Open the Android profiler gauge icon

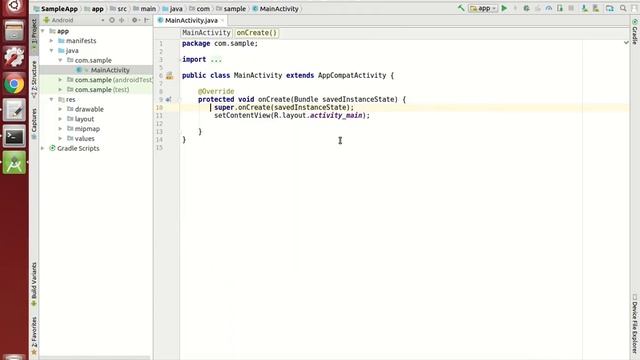point(549,8)
